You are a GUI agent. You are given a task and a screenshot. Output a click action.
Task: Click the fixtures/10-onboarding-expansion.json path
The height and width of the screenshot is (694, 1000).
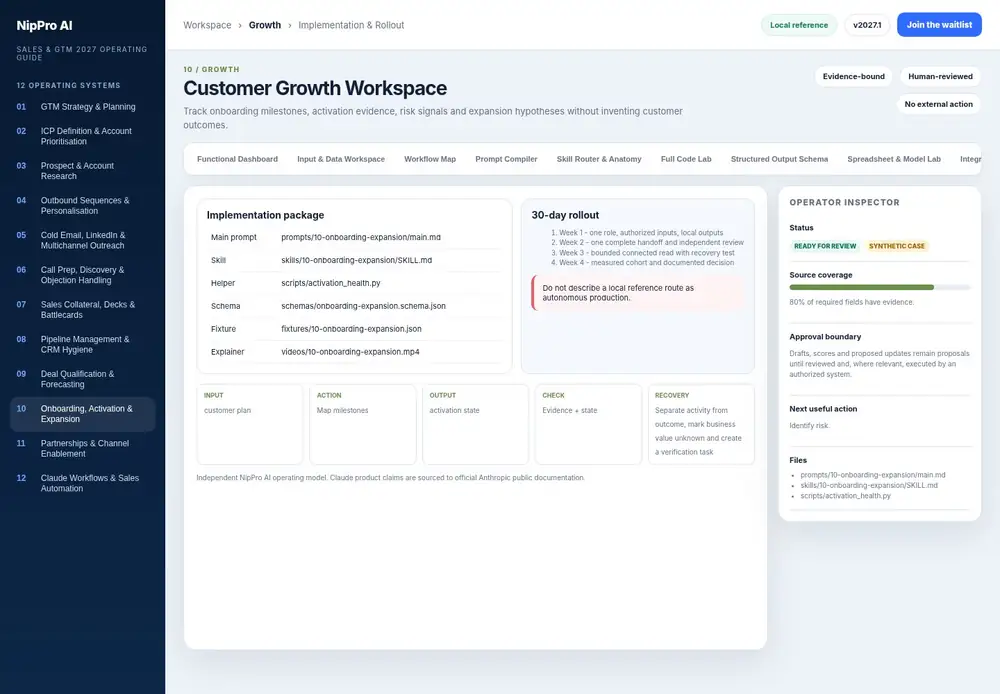tap(351, 329)
